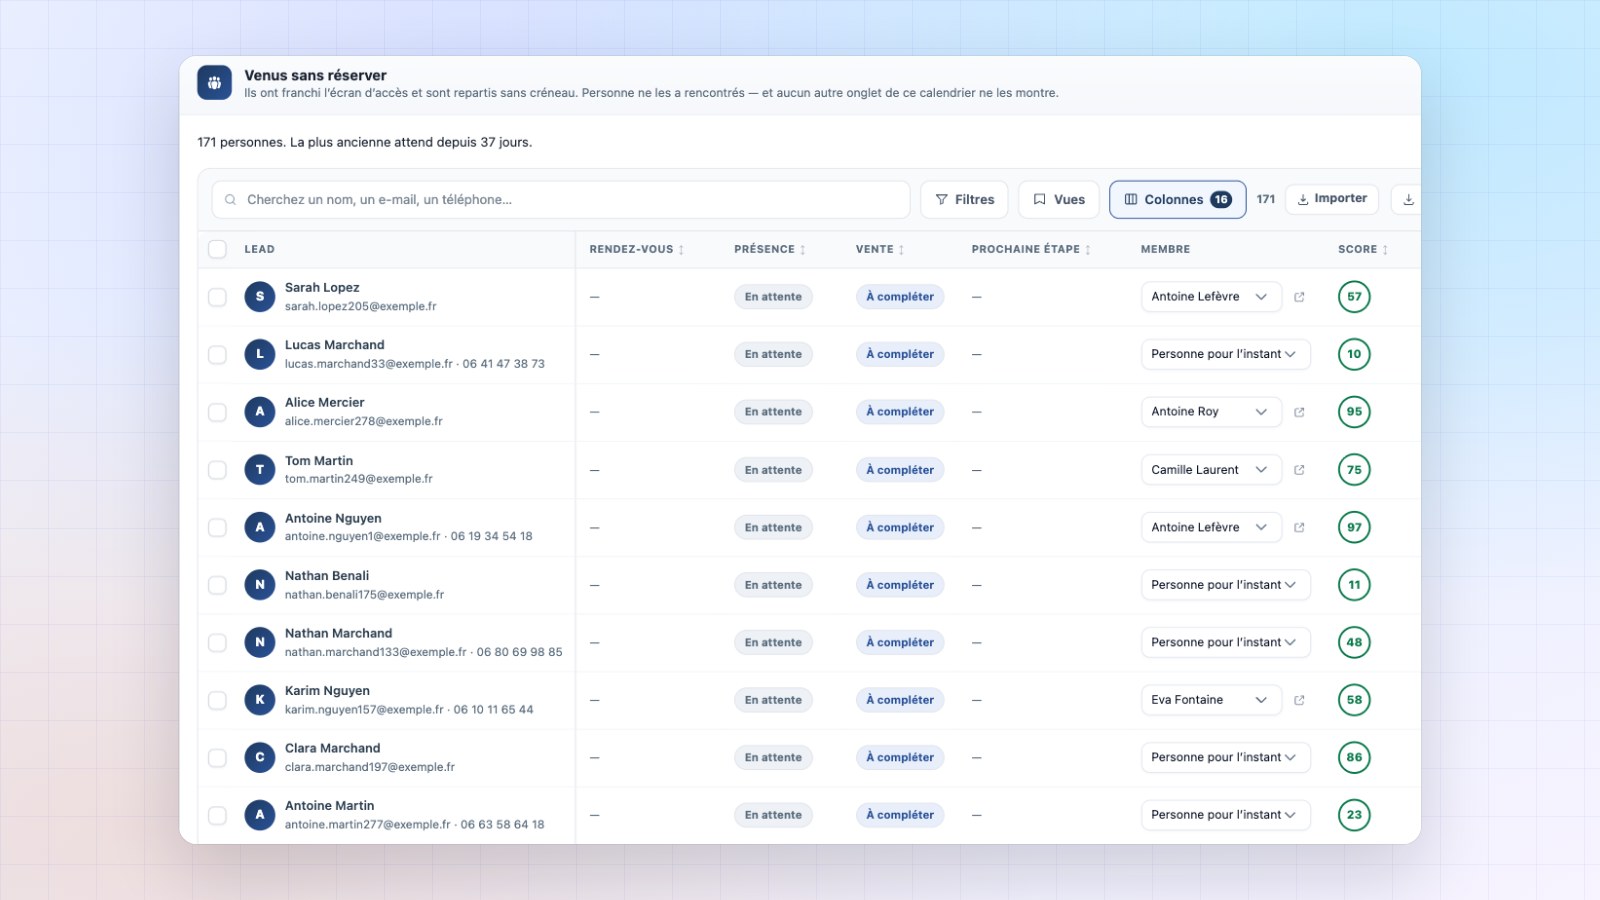Open Karim Nguyen's member external link icon
This screenshot has width=1600, height=900.
(1299, 700)
